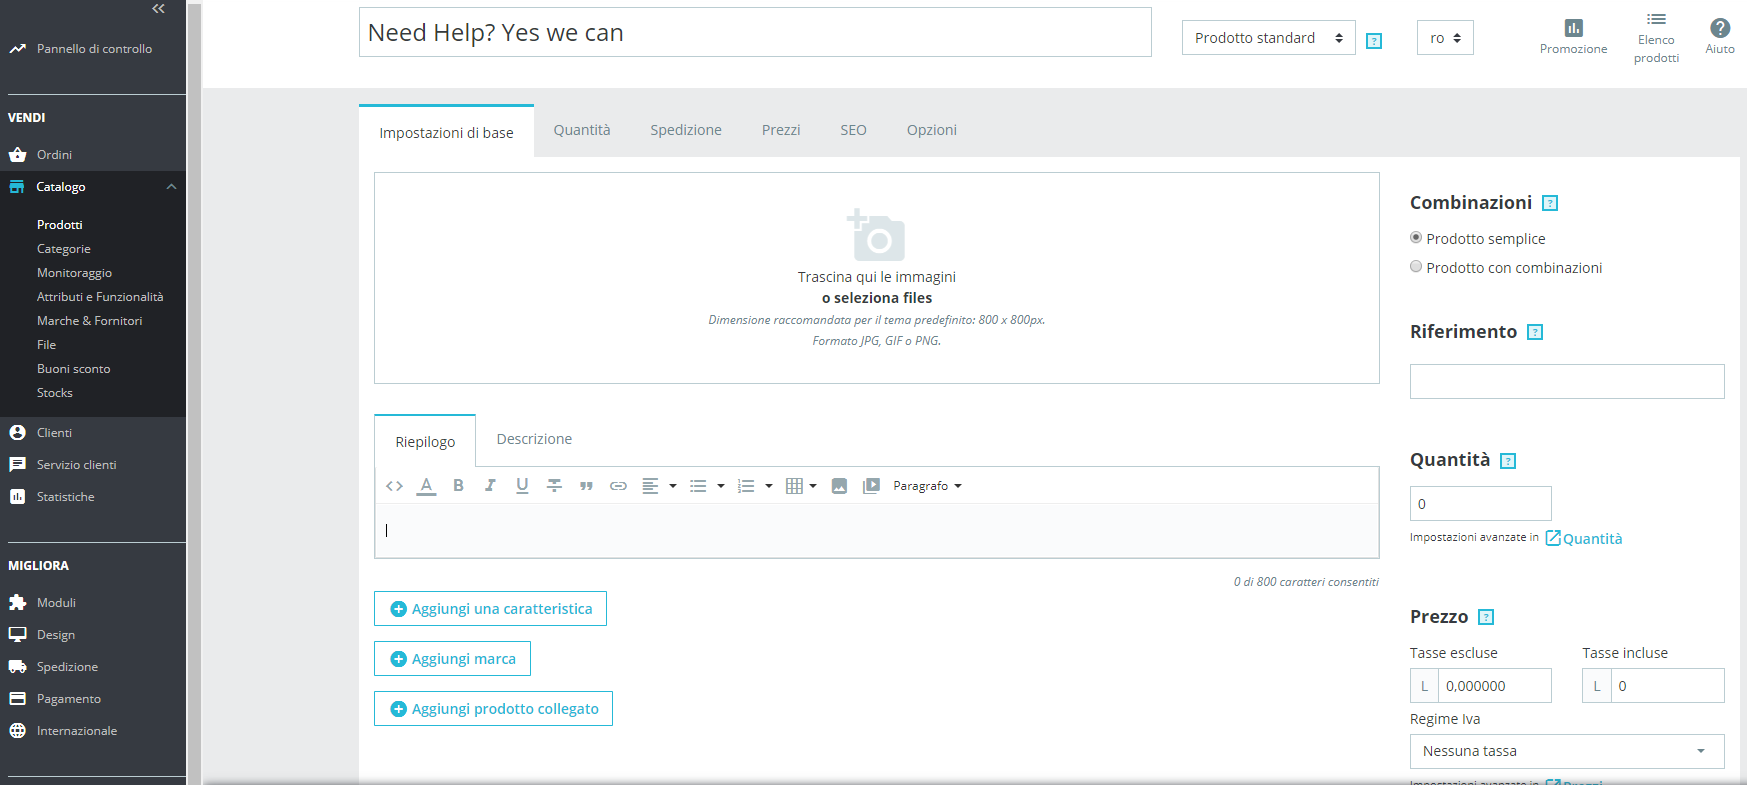Collapse the sidebar with the double chevron

158,9
